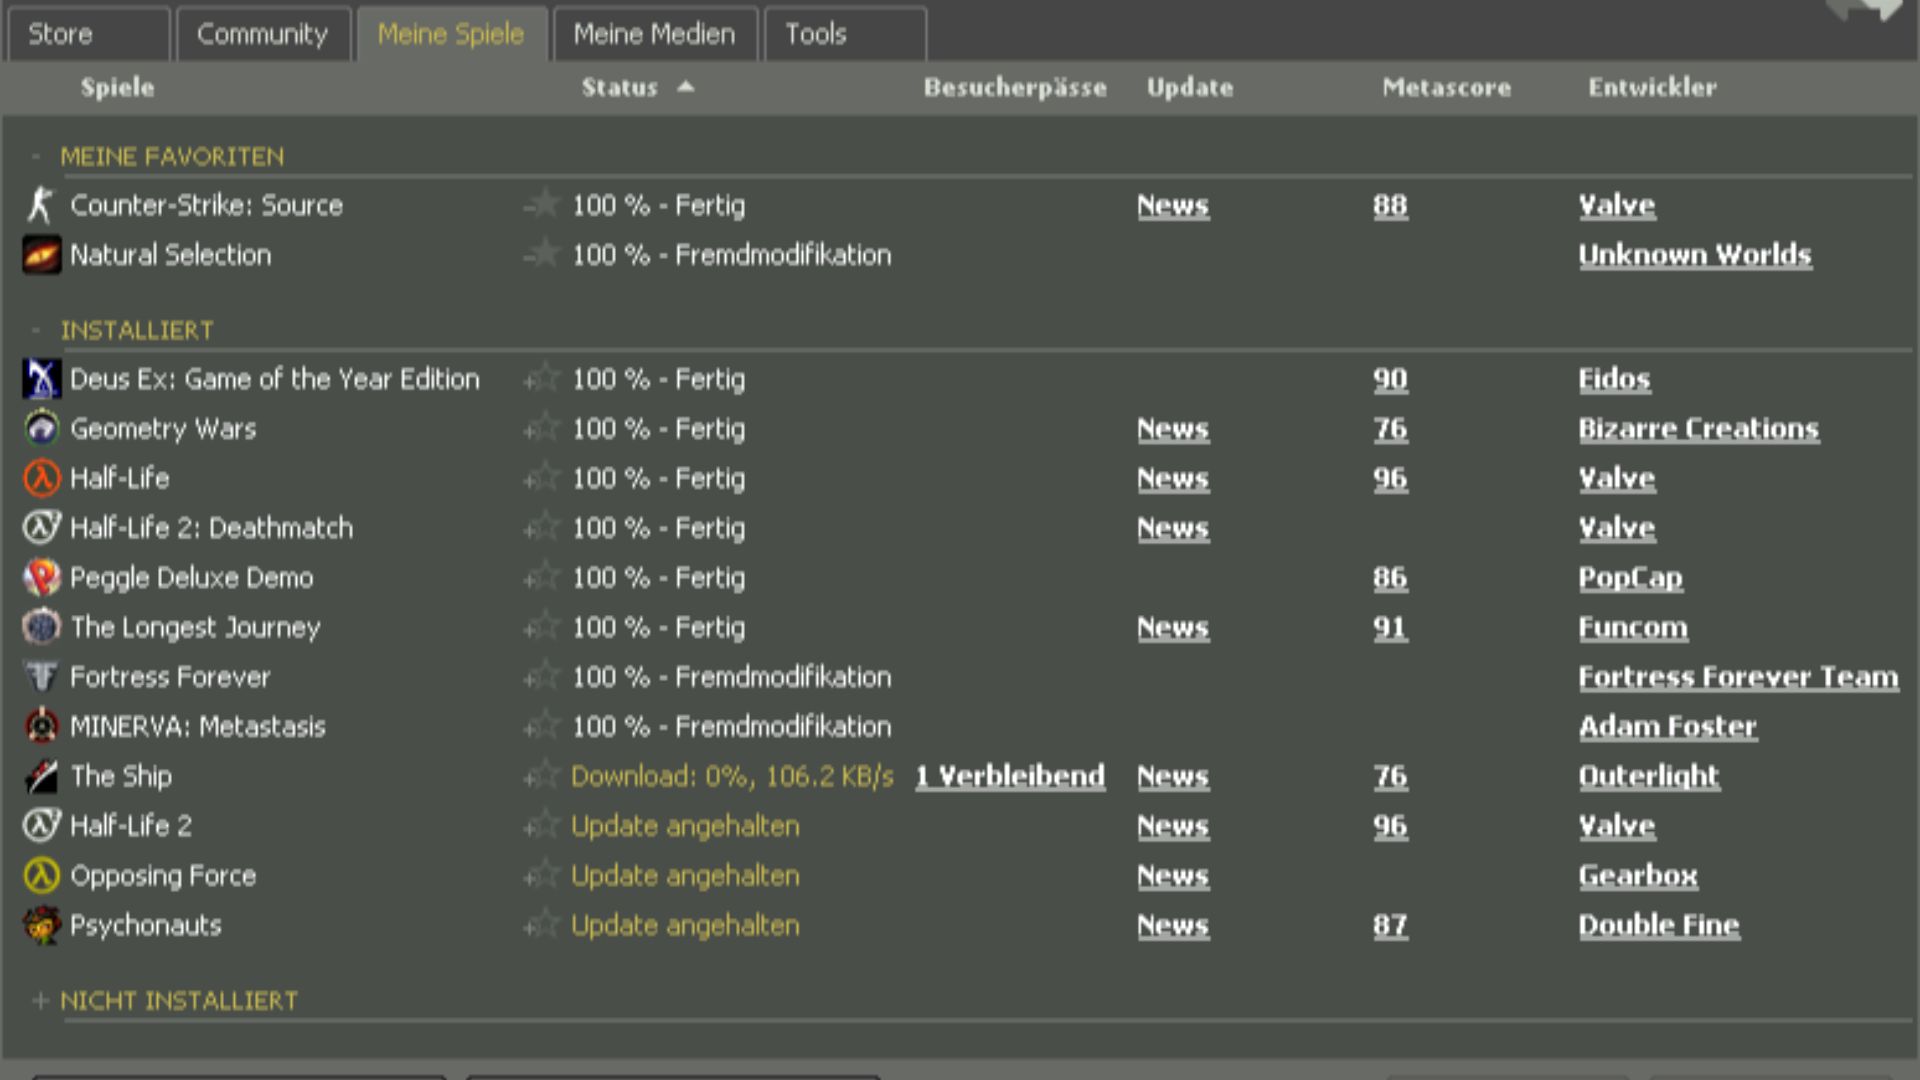The width and height of the screenshot is (1920, 1080).
Task: Collapse the Meine Favoriten section
Action: point(37,156)
